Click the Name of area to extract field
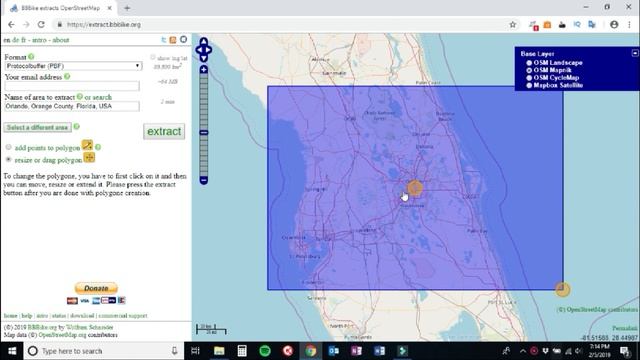 click(x=72, y=106)
